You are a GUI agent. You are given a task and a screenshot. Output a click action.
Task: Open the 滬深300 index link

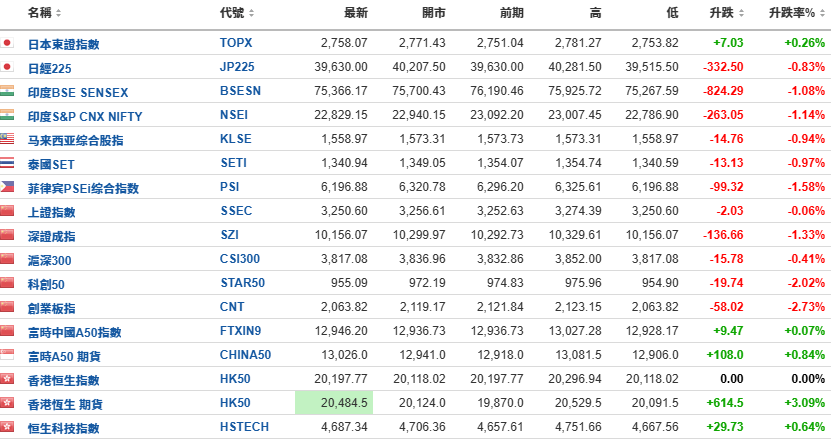(50, 260)
